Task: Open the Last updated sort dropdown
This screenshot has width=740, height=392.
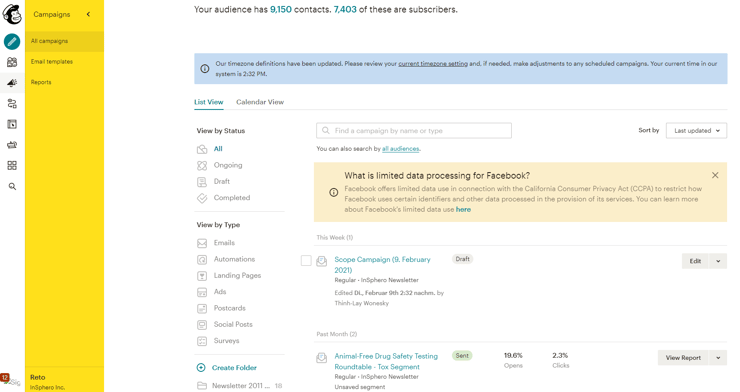Action: point(696,131)
